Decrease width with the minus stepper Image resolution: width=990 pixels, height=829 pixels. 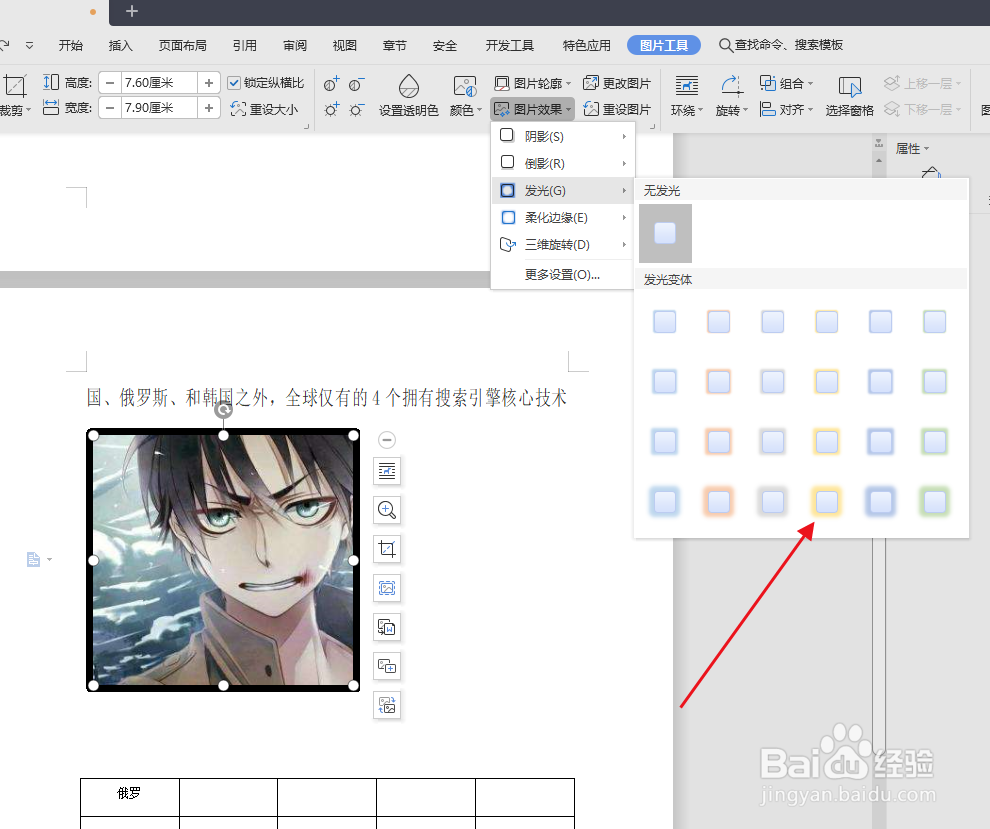(110, 108)
